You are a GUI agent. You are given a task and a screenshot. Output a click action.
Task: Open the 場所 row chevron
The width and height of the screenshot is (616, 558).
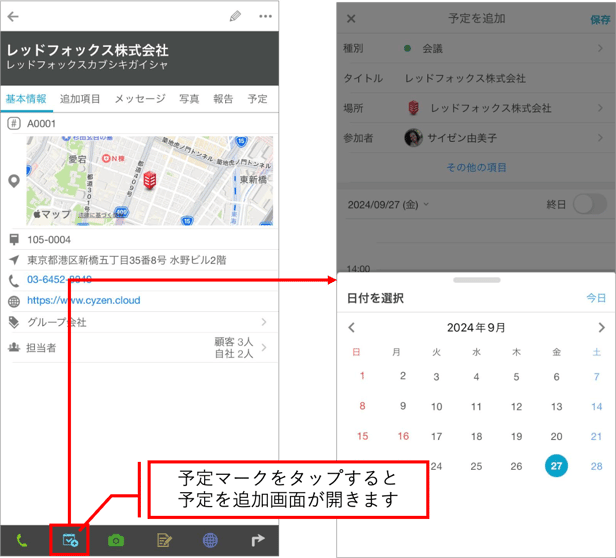point(600,108)
